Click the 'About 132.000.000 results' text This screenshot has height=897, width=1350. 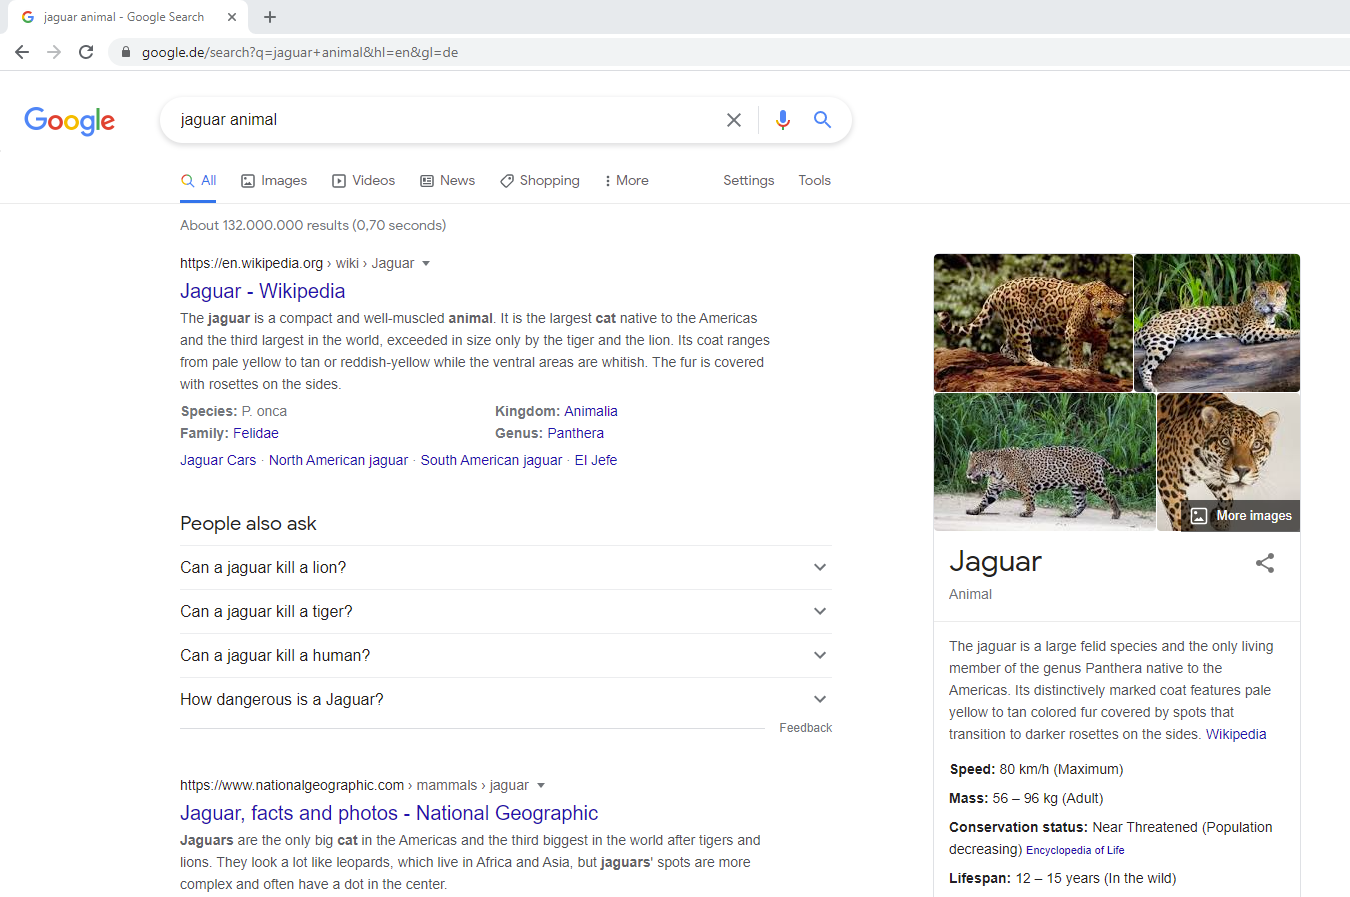pyautogui.click(x=313, y=225)
